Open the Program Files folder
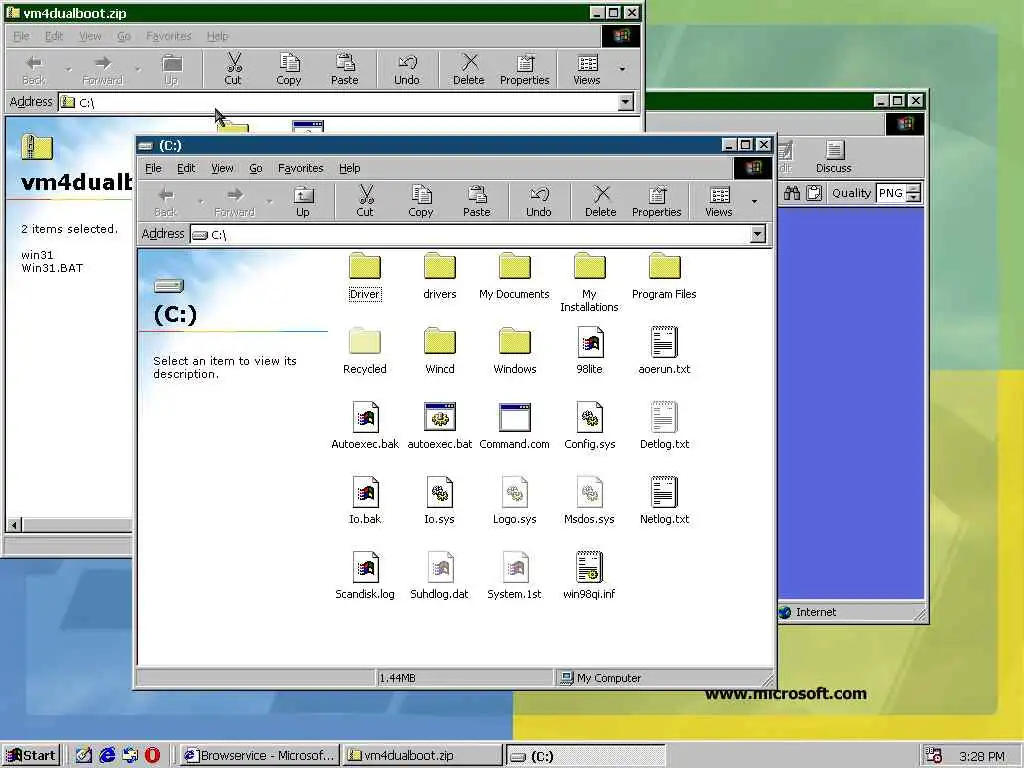Screen dimensions: 1024x768 click(664, 276)
